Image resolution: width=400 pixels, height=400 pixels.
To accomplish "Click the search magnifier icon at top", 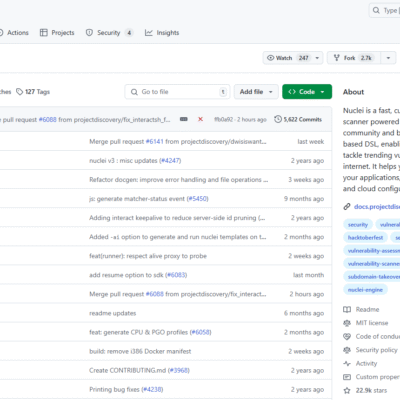I will pos(376,10).
